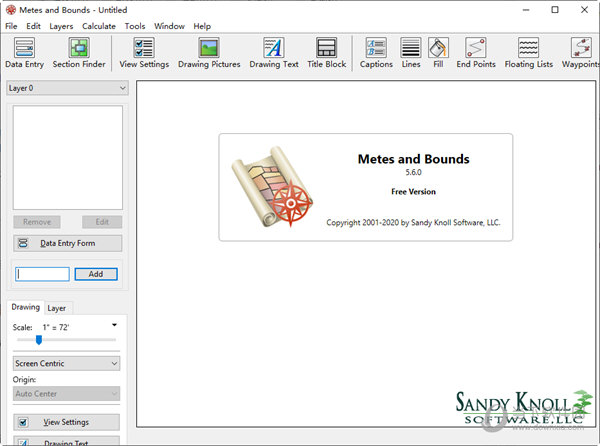Image resolution: width=600 pixels, height=446 pixels.
Task: Open the Screen Centric combo box
Action: click(x=67, y=364)
